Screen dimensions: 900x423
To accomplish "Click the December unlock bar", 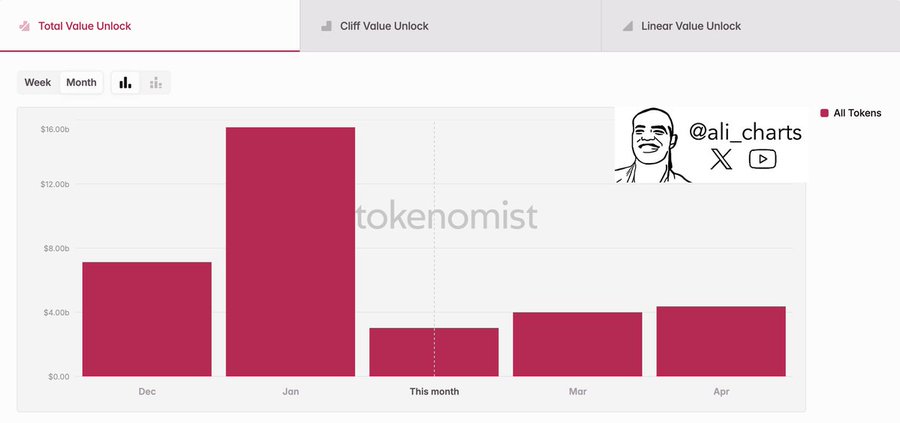I will 147,319.
